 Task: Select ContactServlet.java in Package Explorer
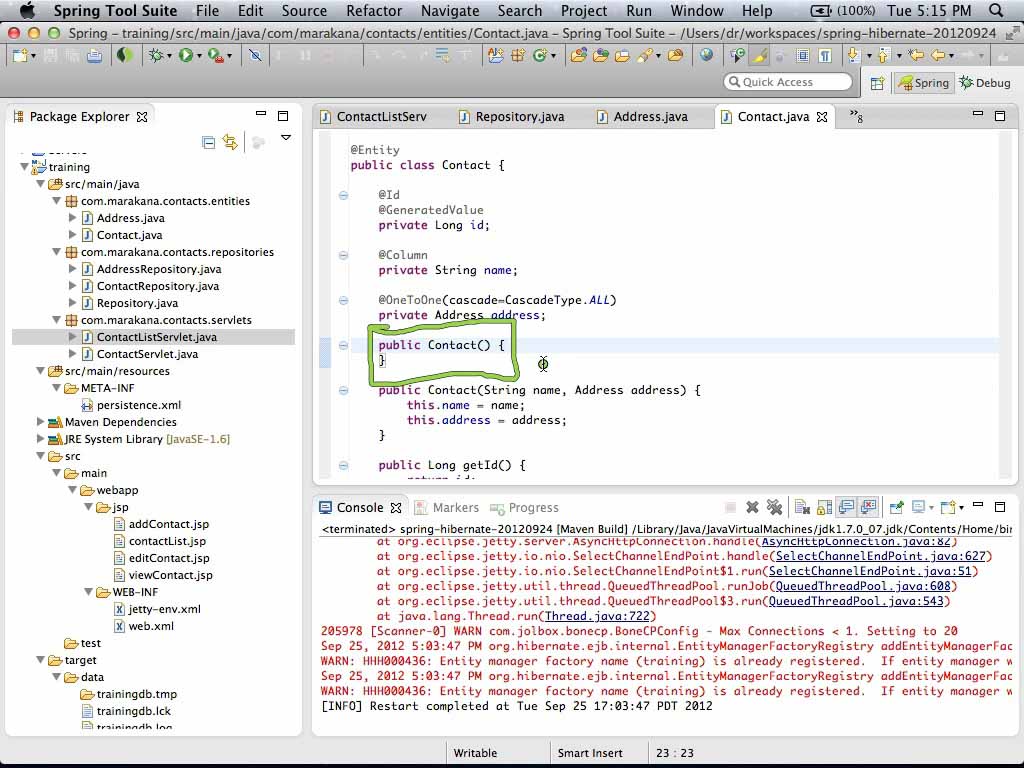147,354
